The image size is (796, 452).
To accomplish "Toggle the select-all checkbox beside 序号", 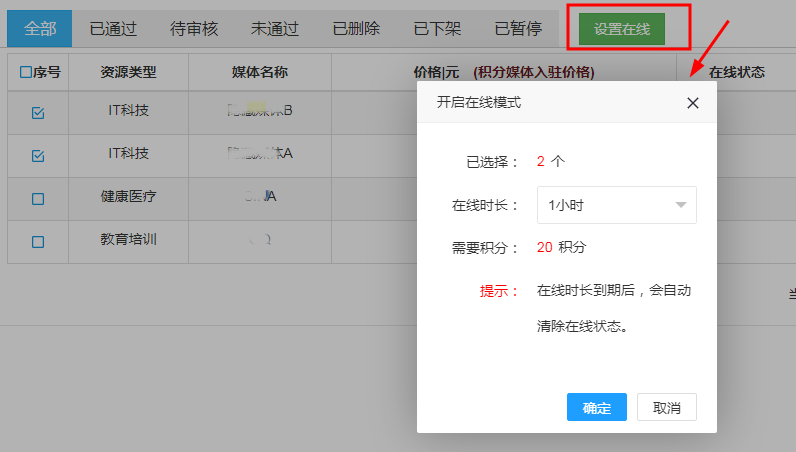I will (25, 72).
